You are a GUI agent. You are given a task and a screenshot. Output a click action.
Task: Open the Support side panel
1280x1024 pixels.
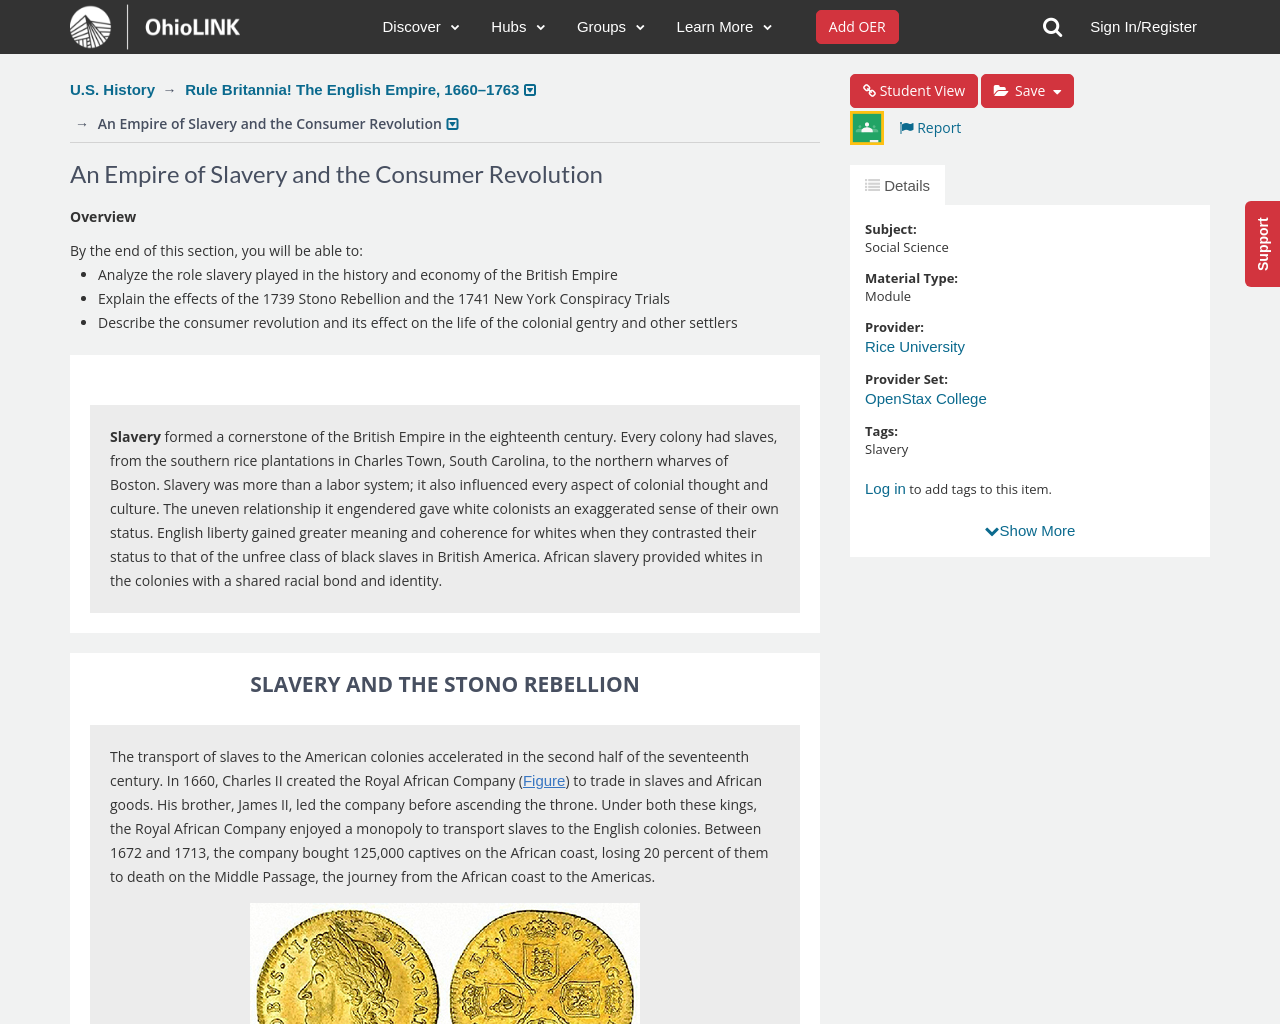pyautogui.click(x=1262, y=244)
